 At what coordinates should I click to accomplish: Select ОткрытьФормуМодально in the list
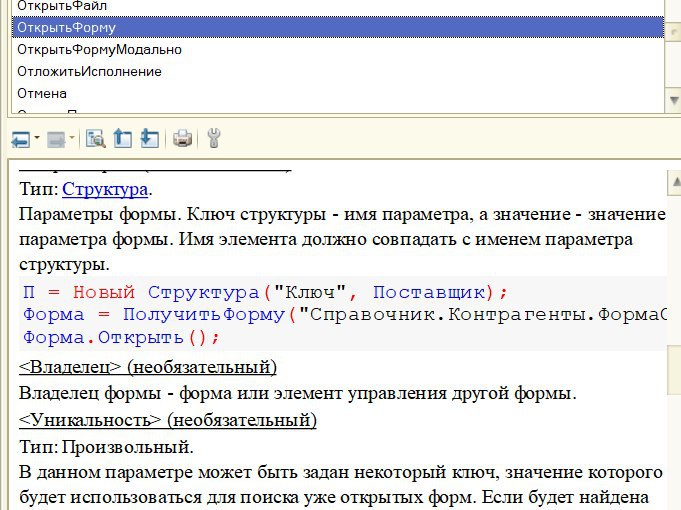pos(338,50)
